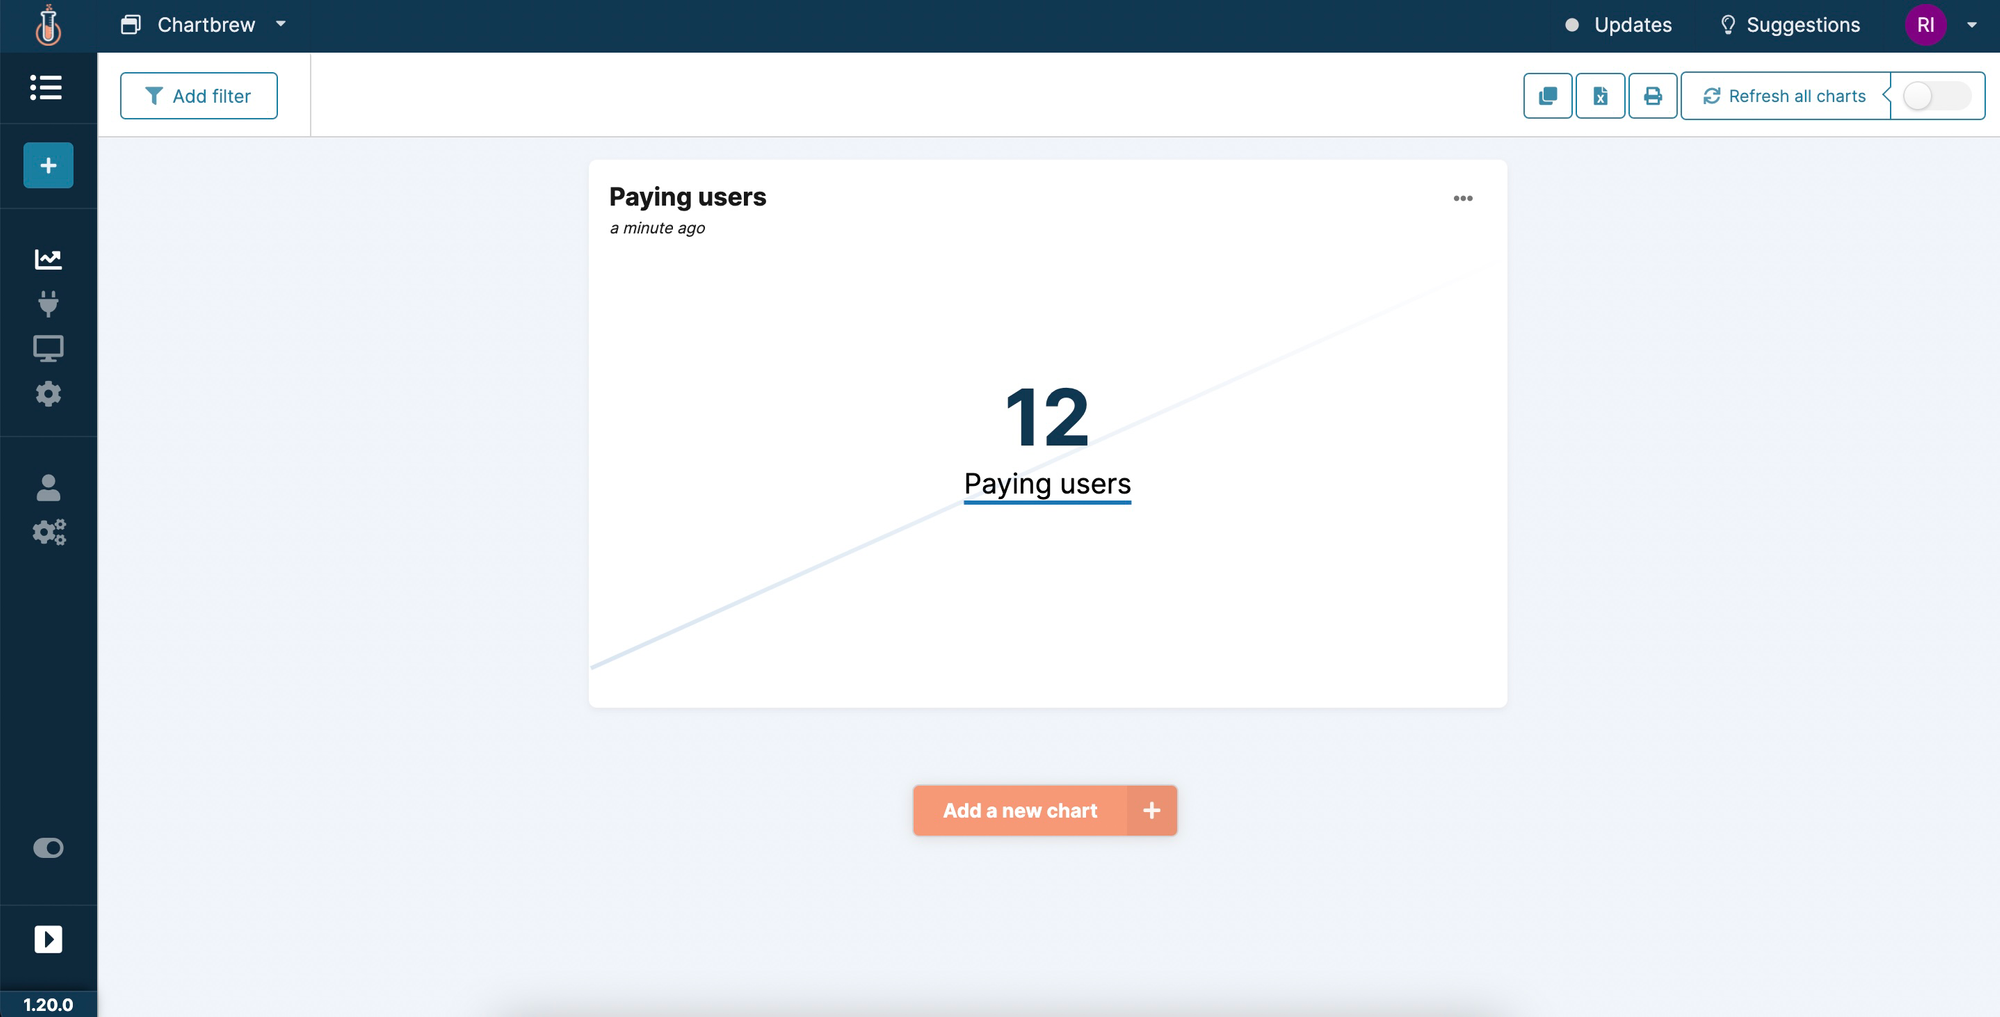Select the line chart dashboard icon
2000x1017 pixels.
tap(47, 258)
